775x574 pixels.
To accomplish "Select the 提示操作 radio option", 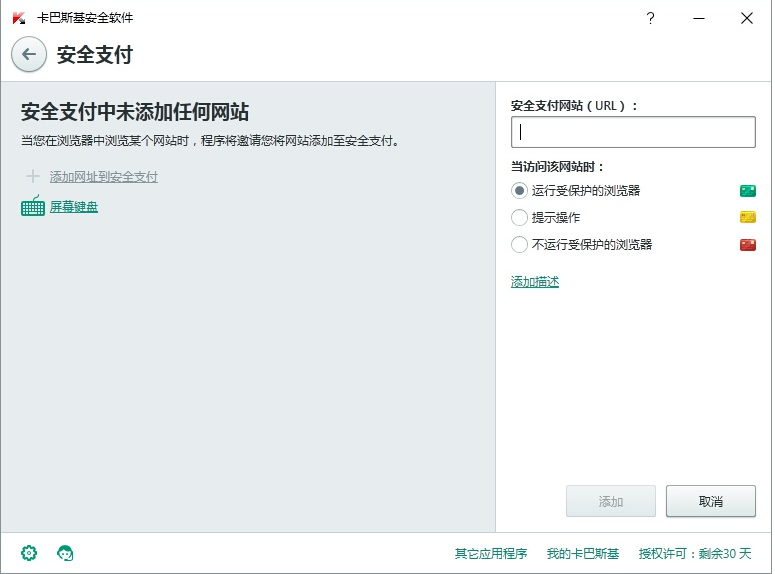I will 519,217.
